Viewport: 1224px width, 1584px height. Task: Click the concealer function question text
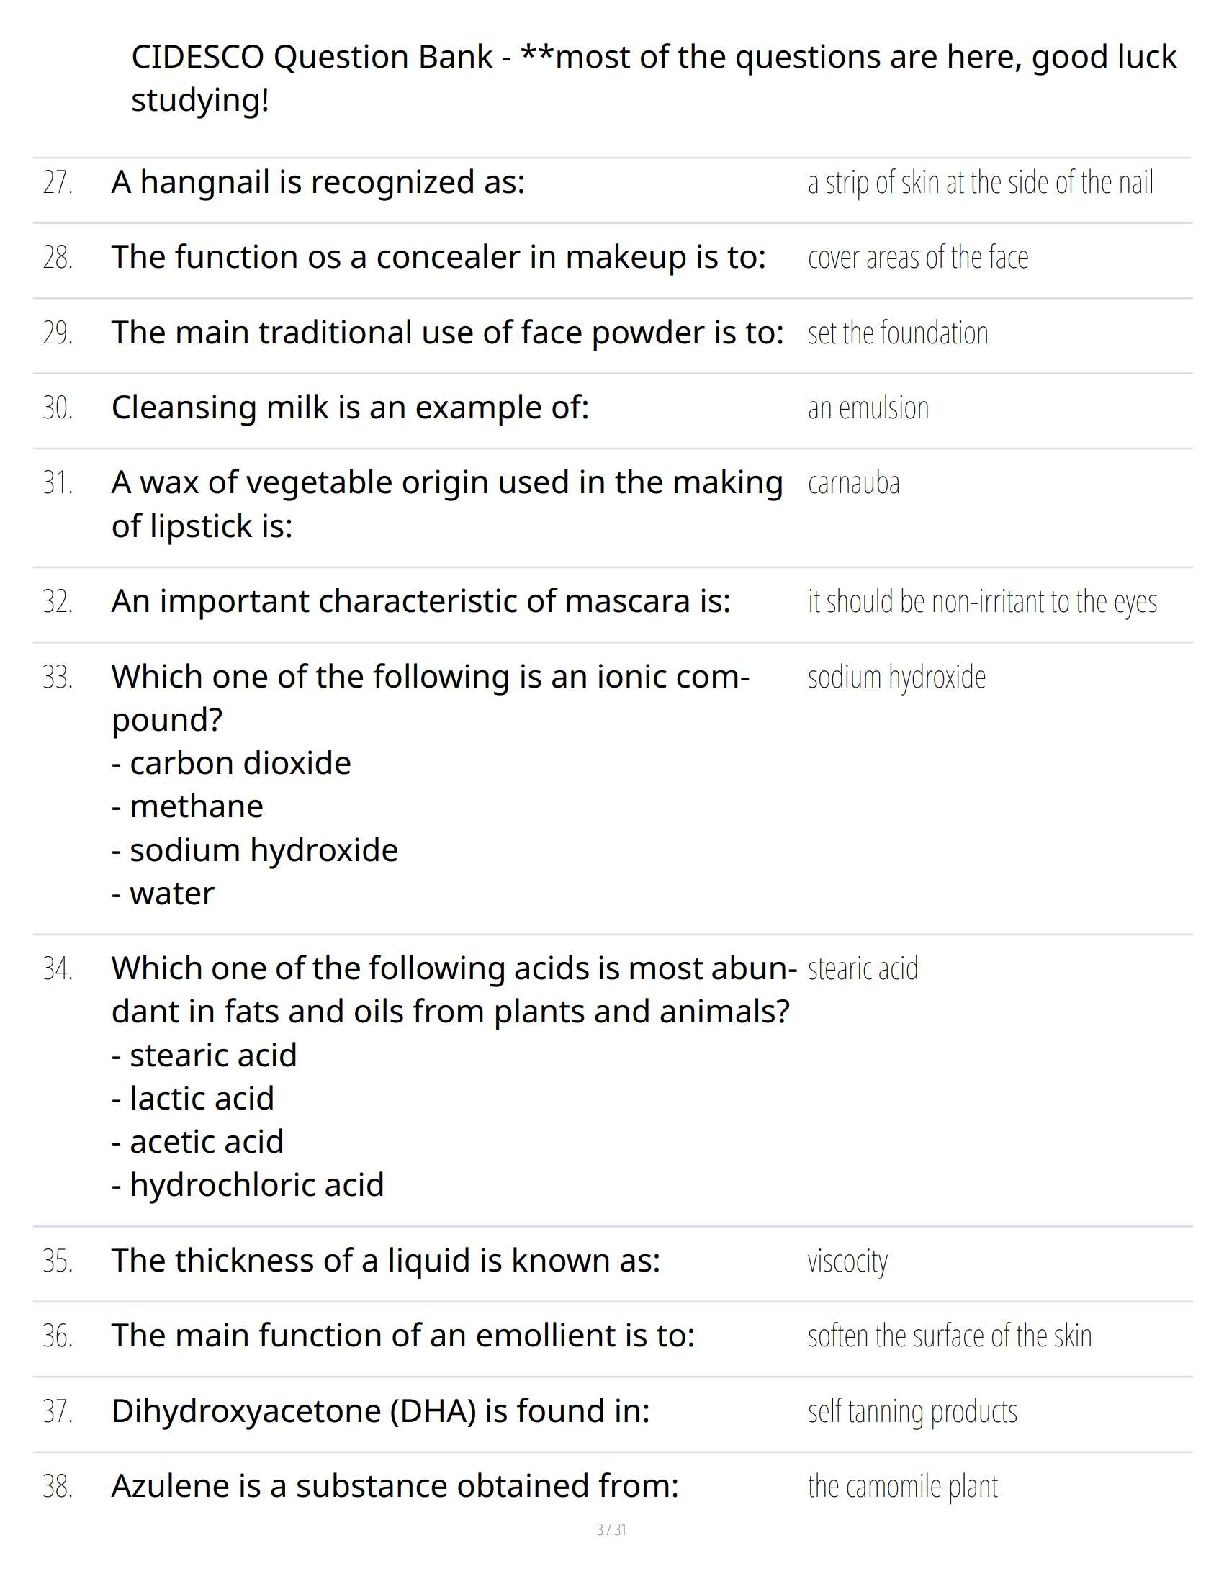coord(438,257)
